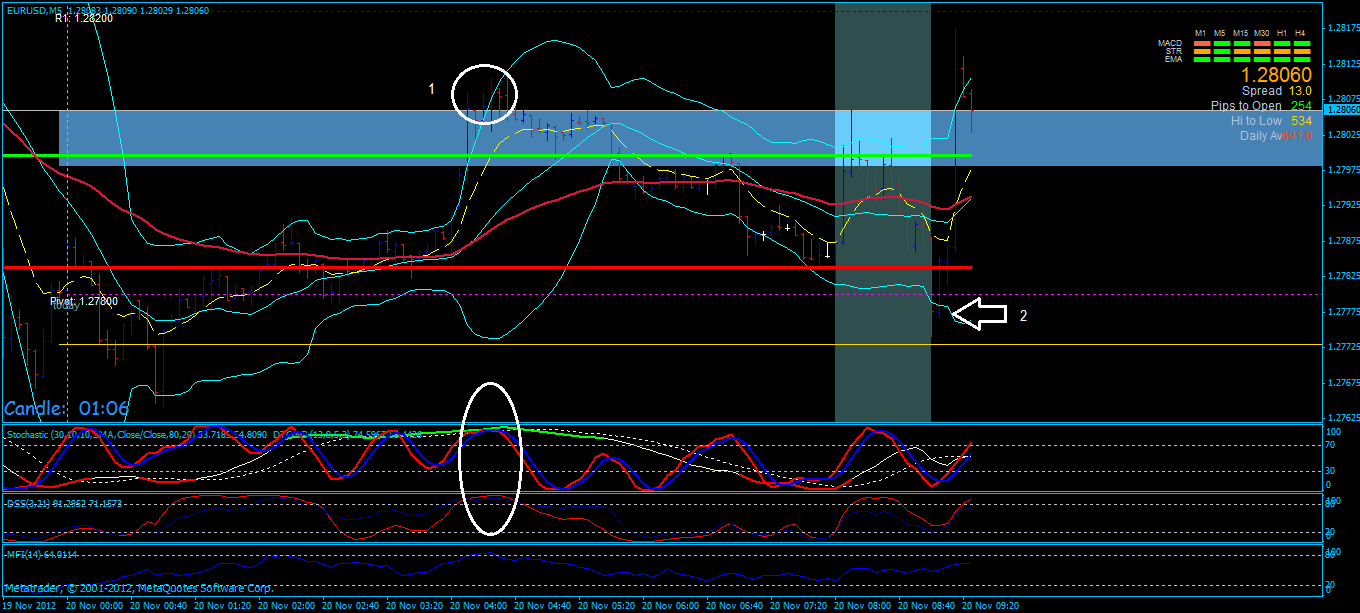Click the Pips to Open value 254
Screen dimensions: 1360x613
click(x=1301, y=105)
